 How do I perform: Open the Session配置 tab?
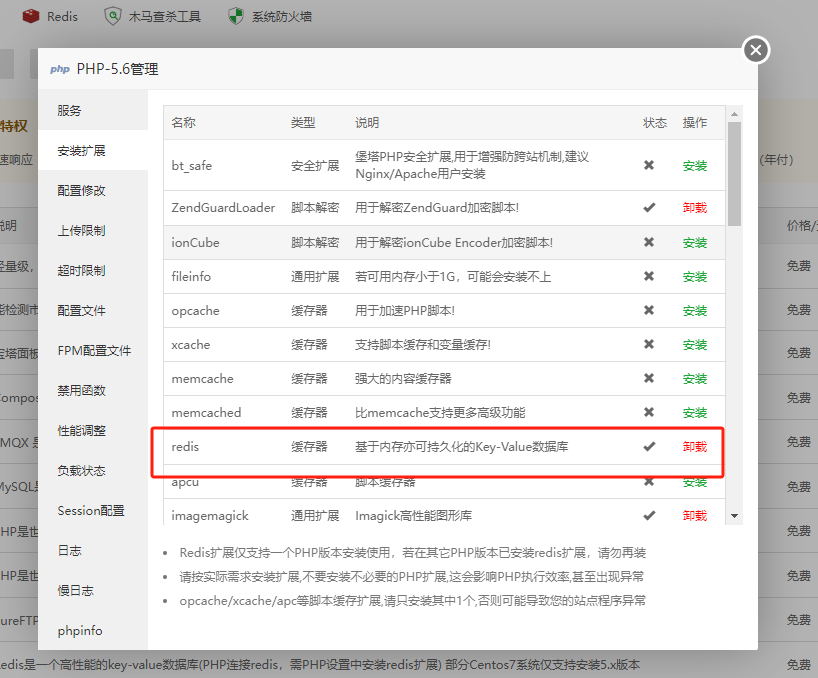91,511
